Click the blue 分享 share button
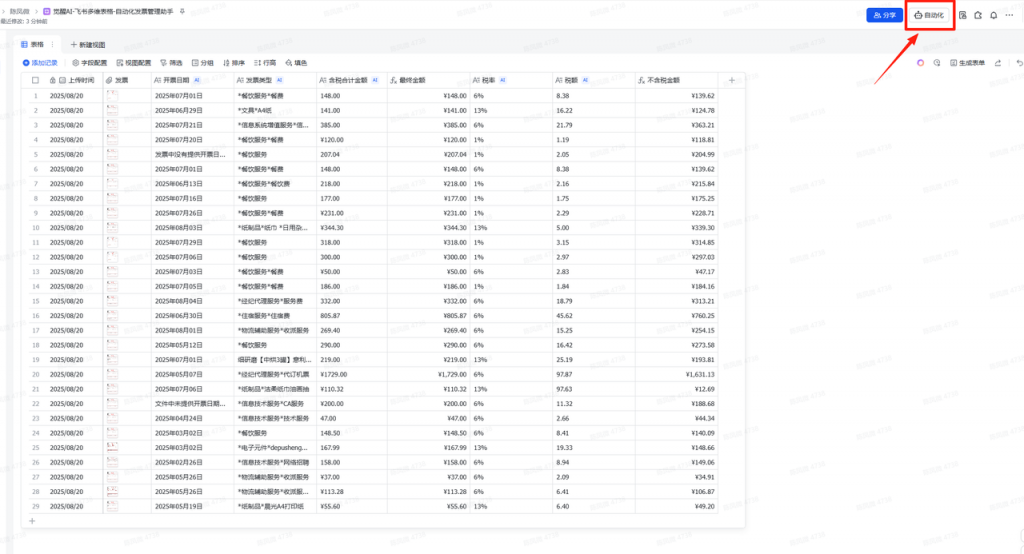 tap(884, 15)
